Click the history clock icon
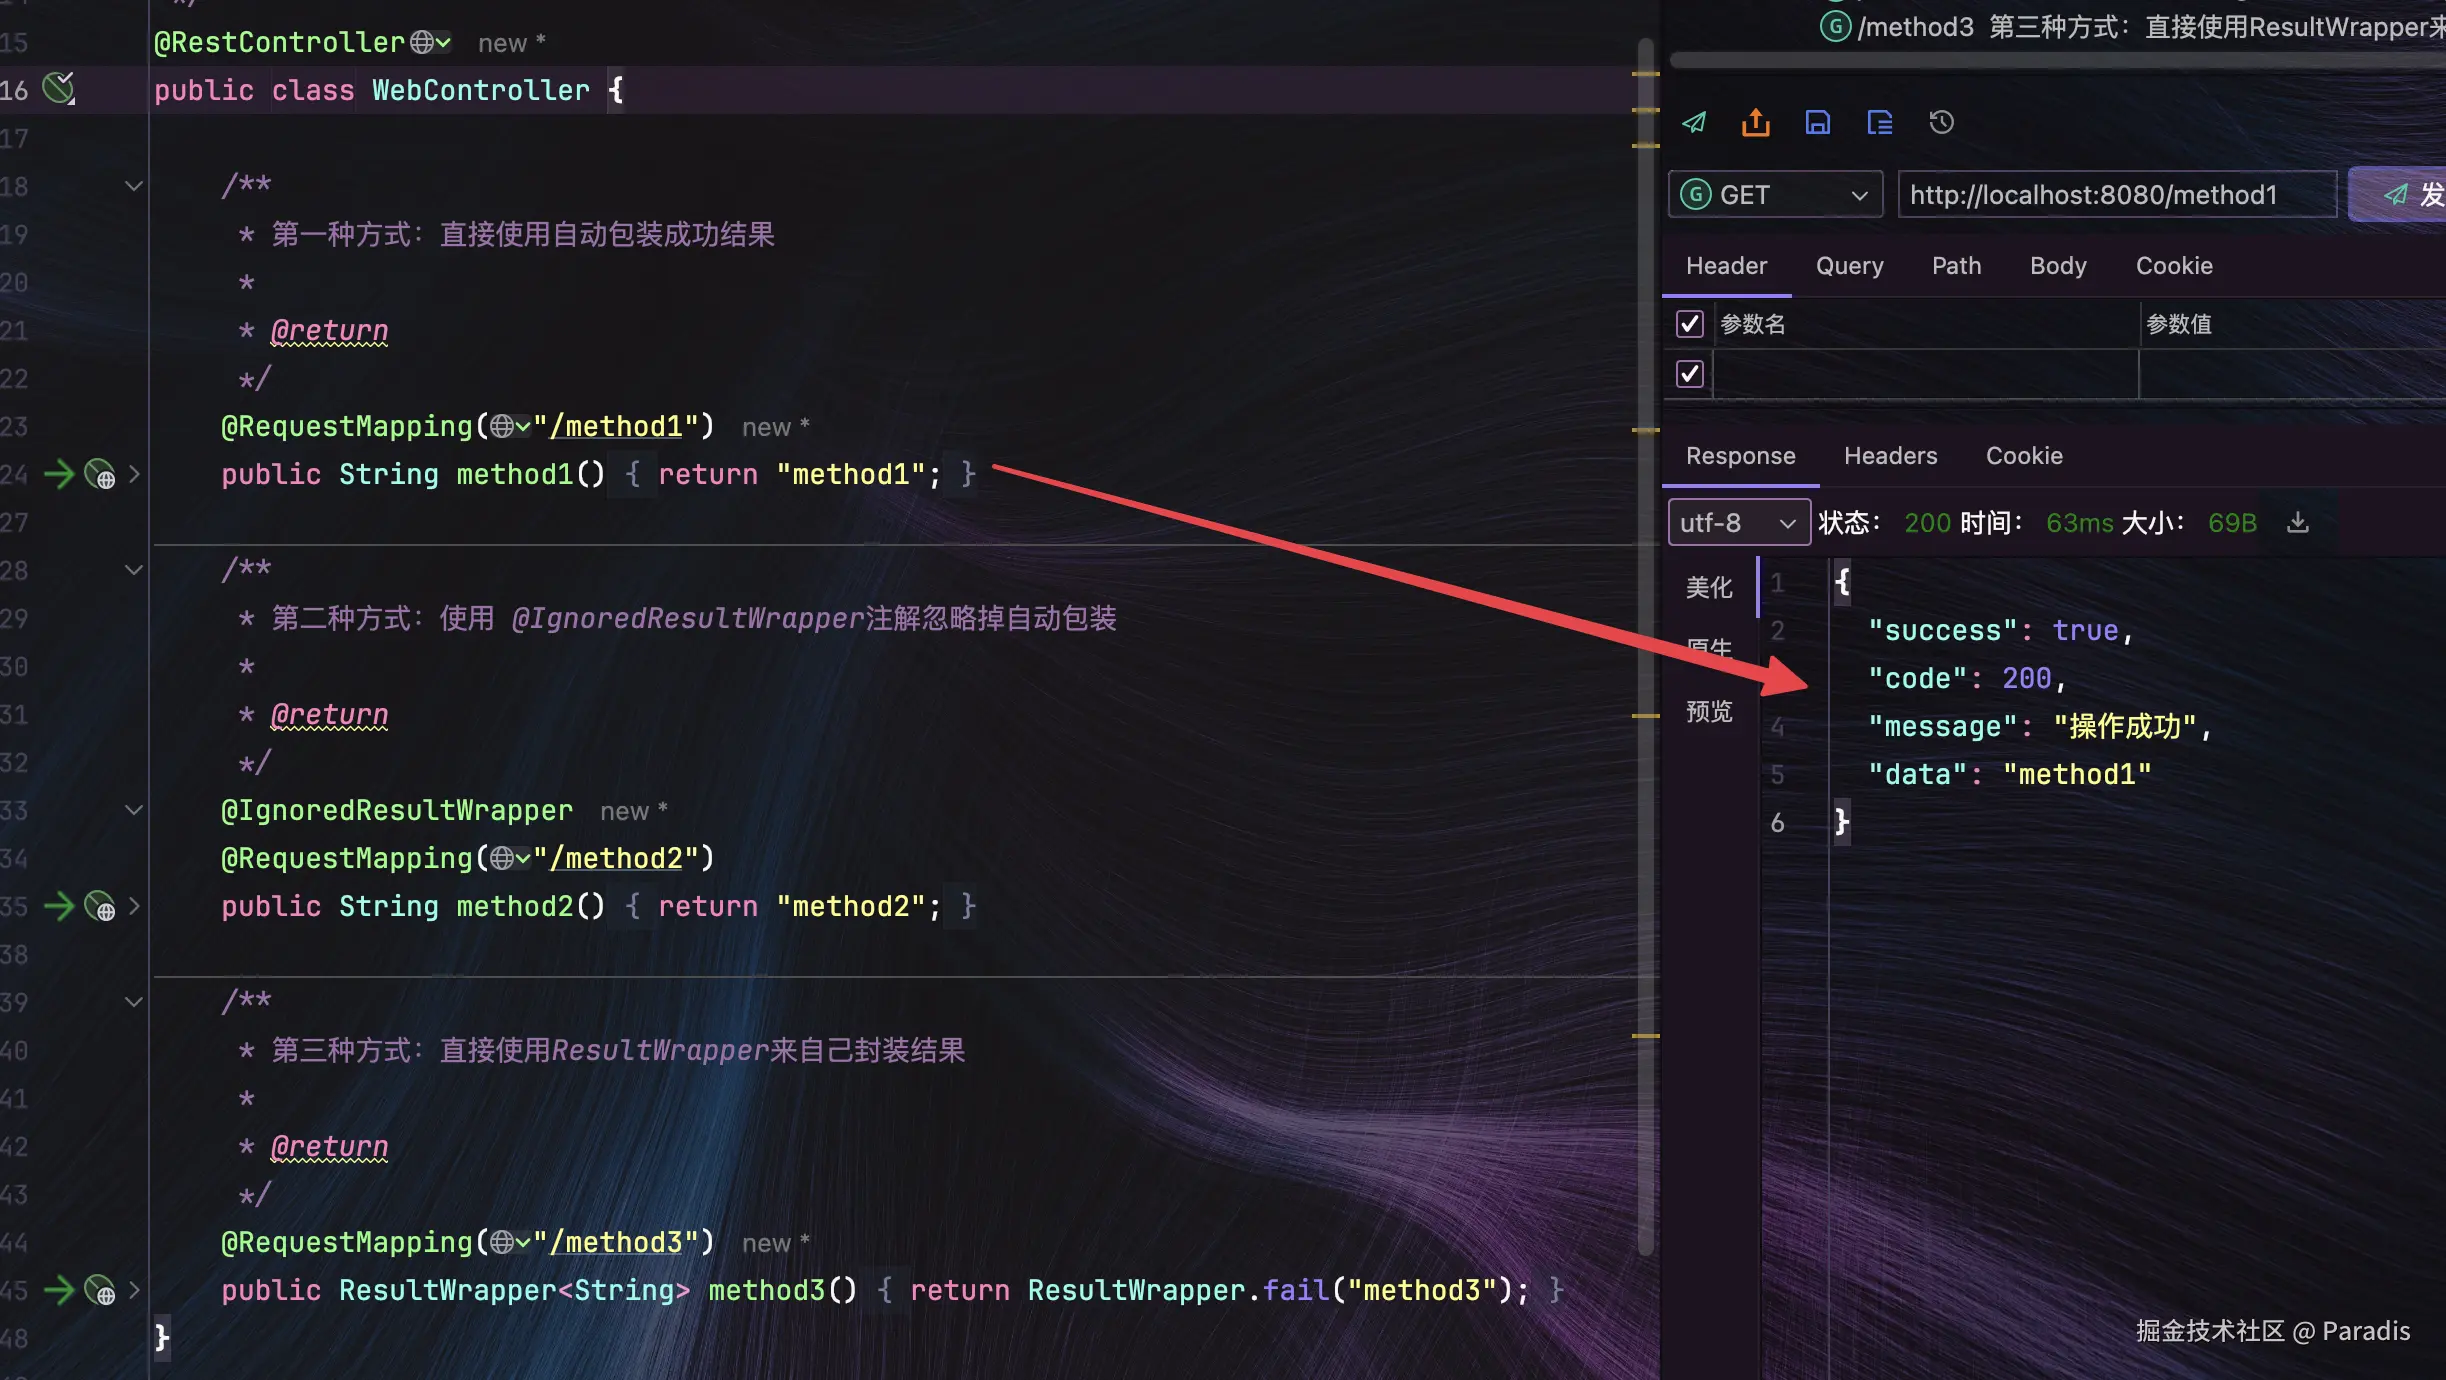The width and height of the screenshot is (2446, 1380). point(1941,122)
